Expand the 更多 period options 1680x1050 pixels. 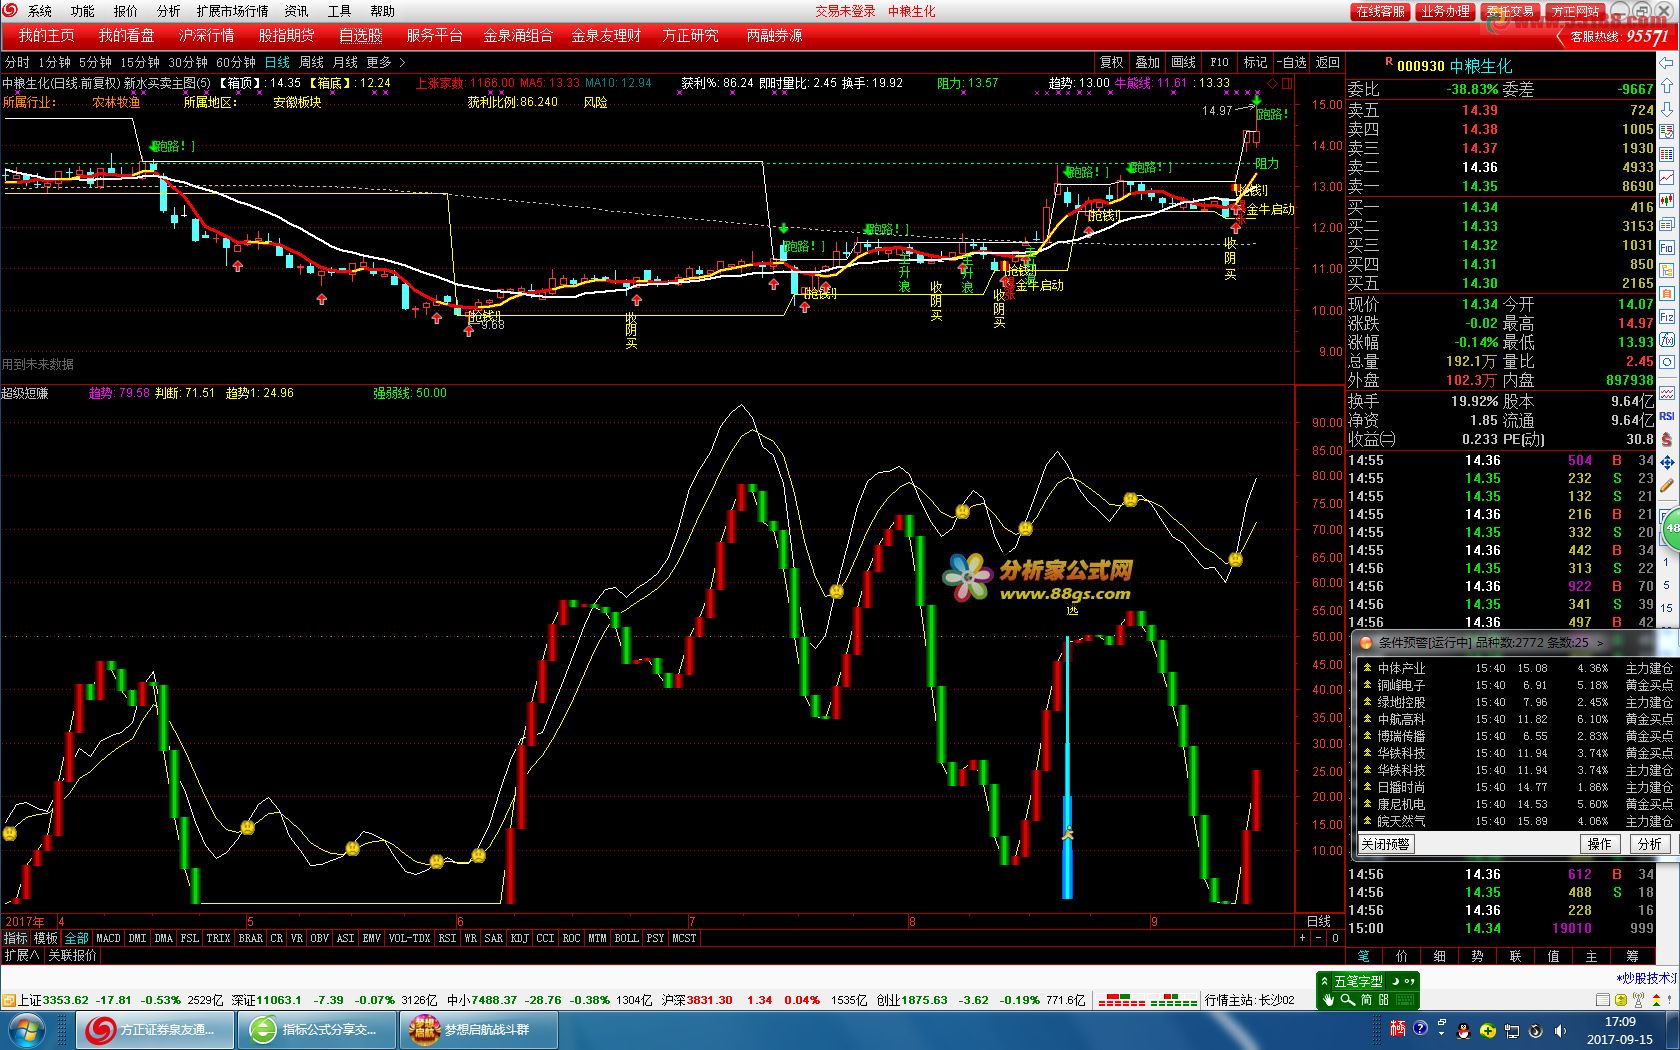pyautogui.click(x=386, y=62)
